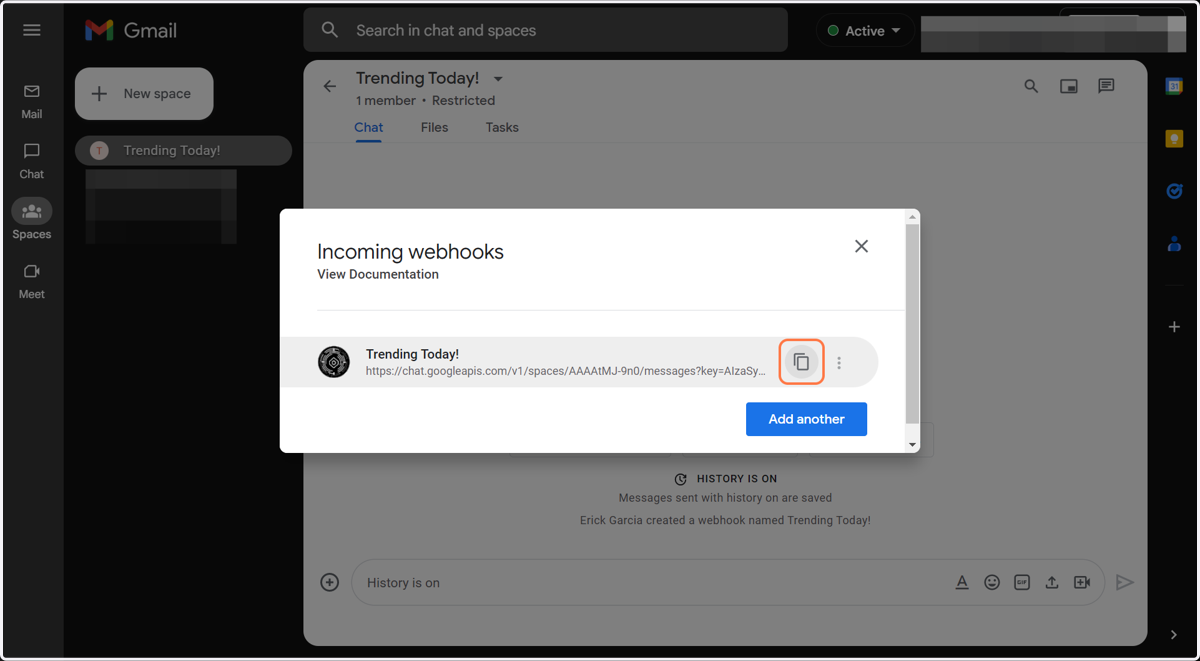Open Chat in the sidebar
Image resolution: width=1200 pixels, height=661 pixels.
[32, 161]
